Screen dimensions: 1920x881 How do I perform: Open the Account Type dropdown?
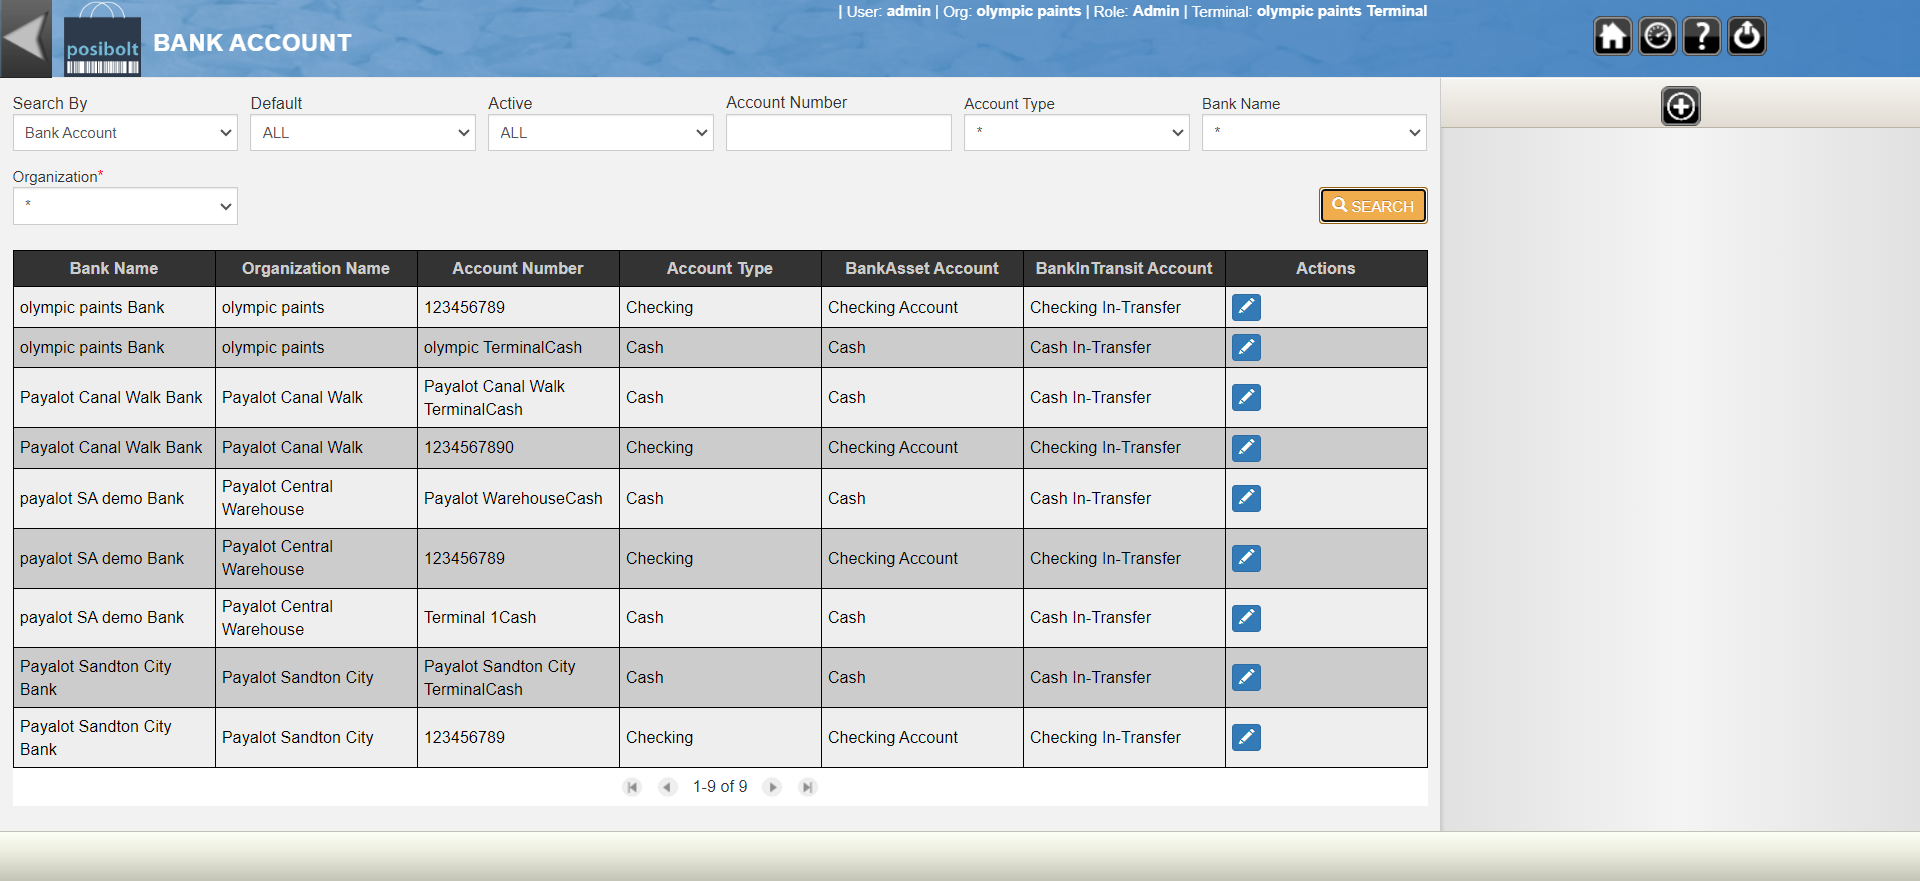[1077, 133]
